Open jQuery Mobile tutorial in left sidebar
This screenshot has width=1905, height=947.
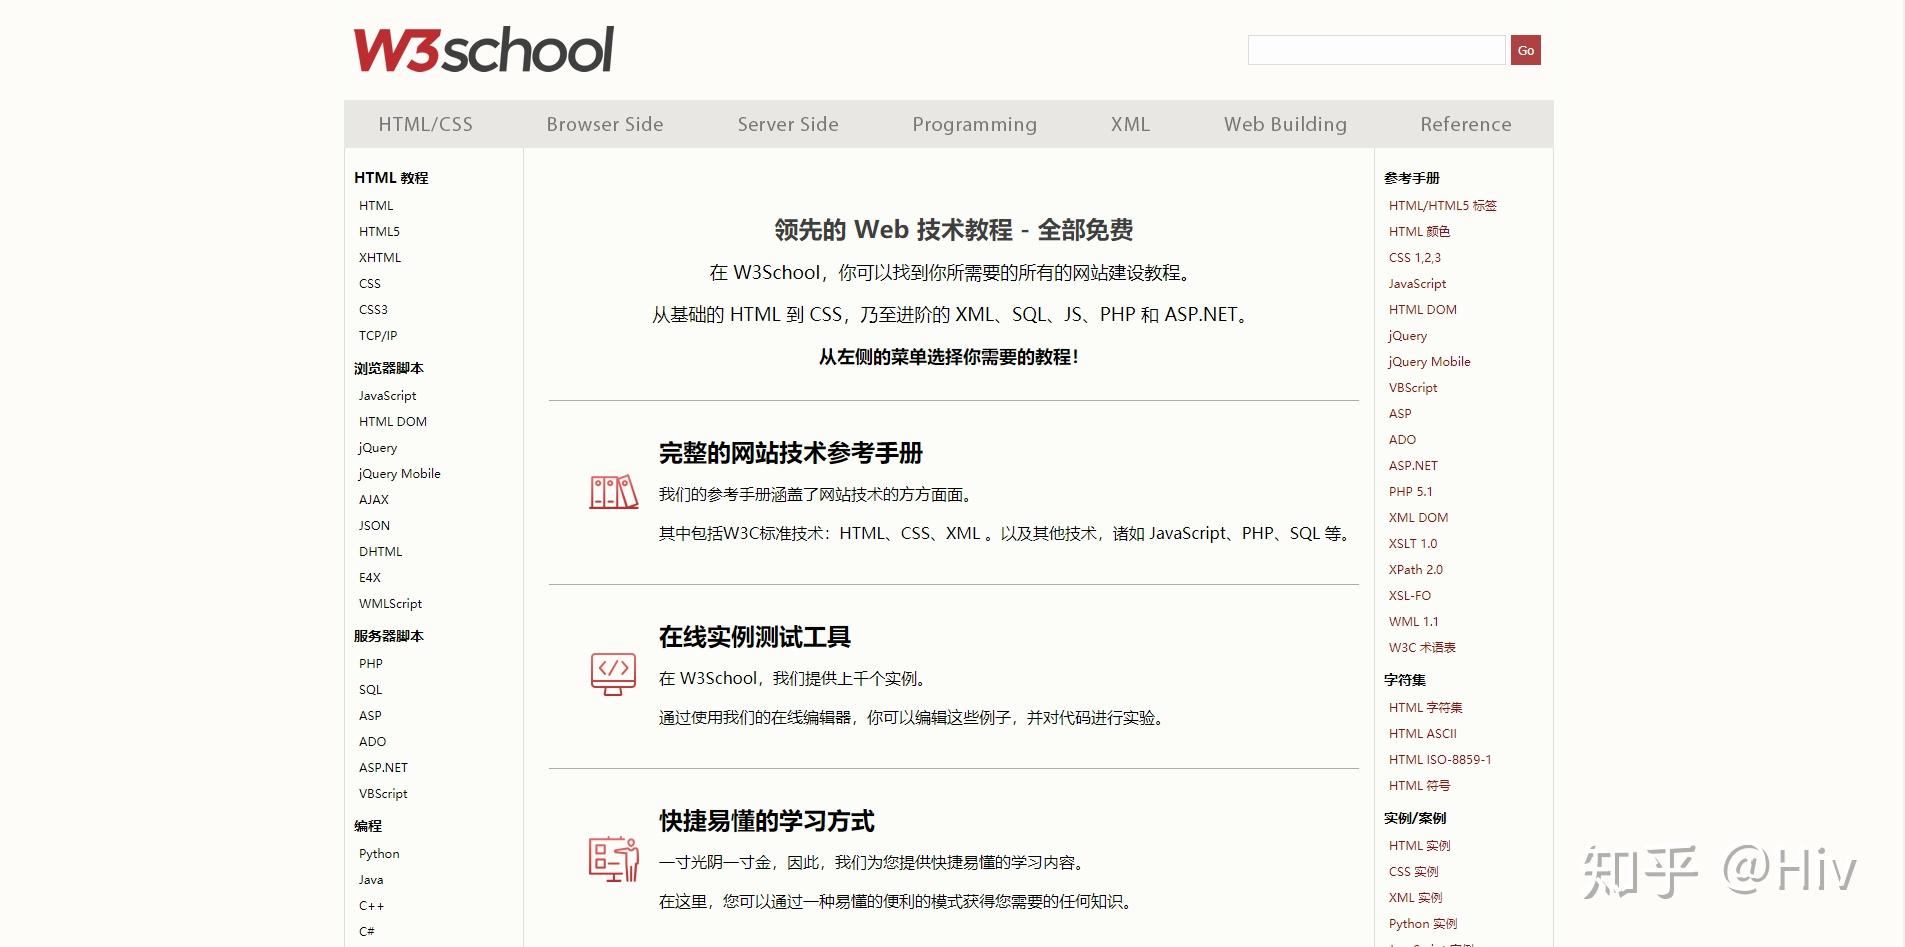point(399,473)
